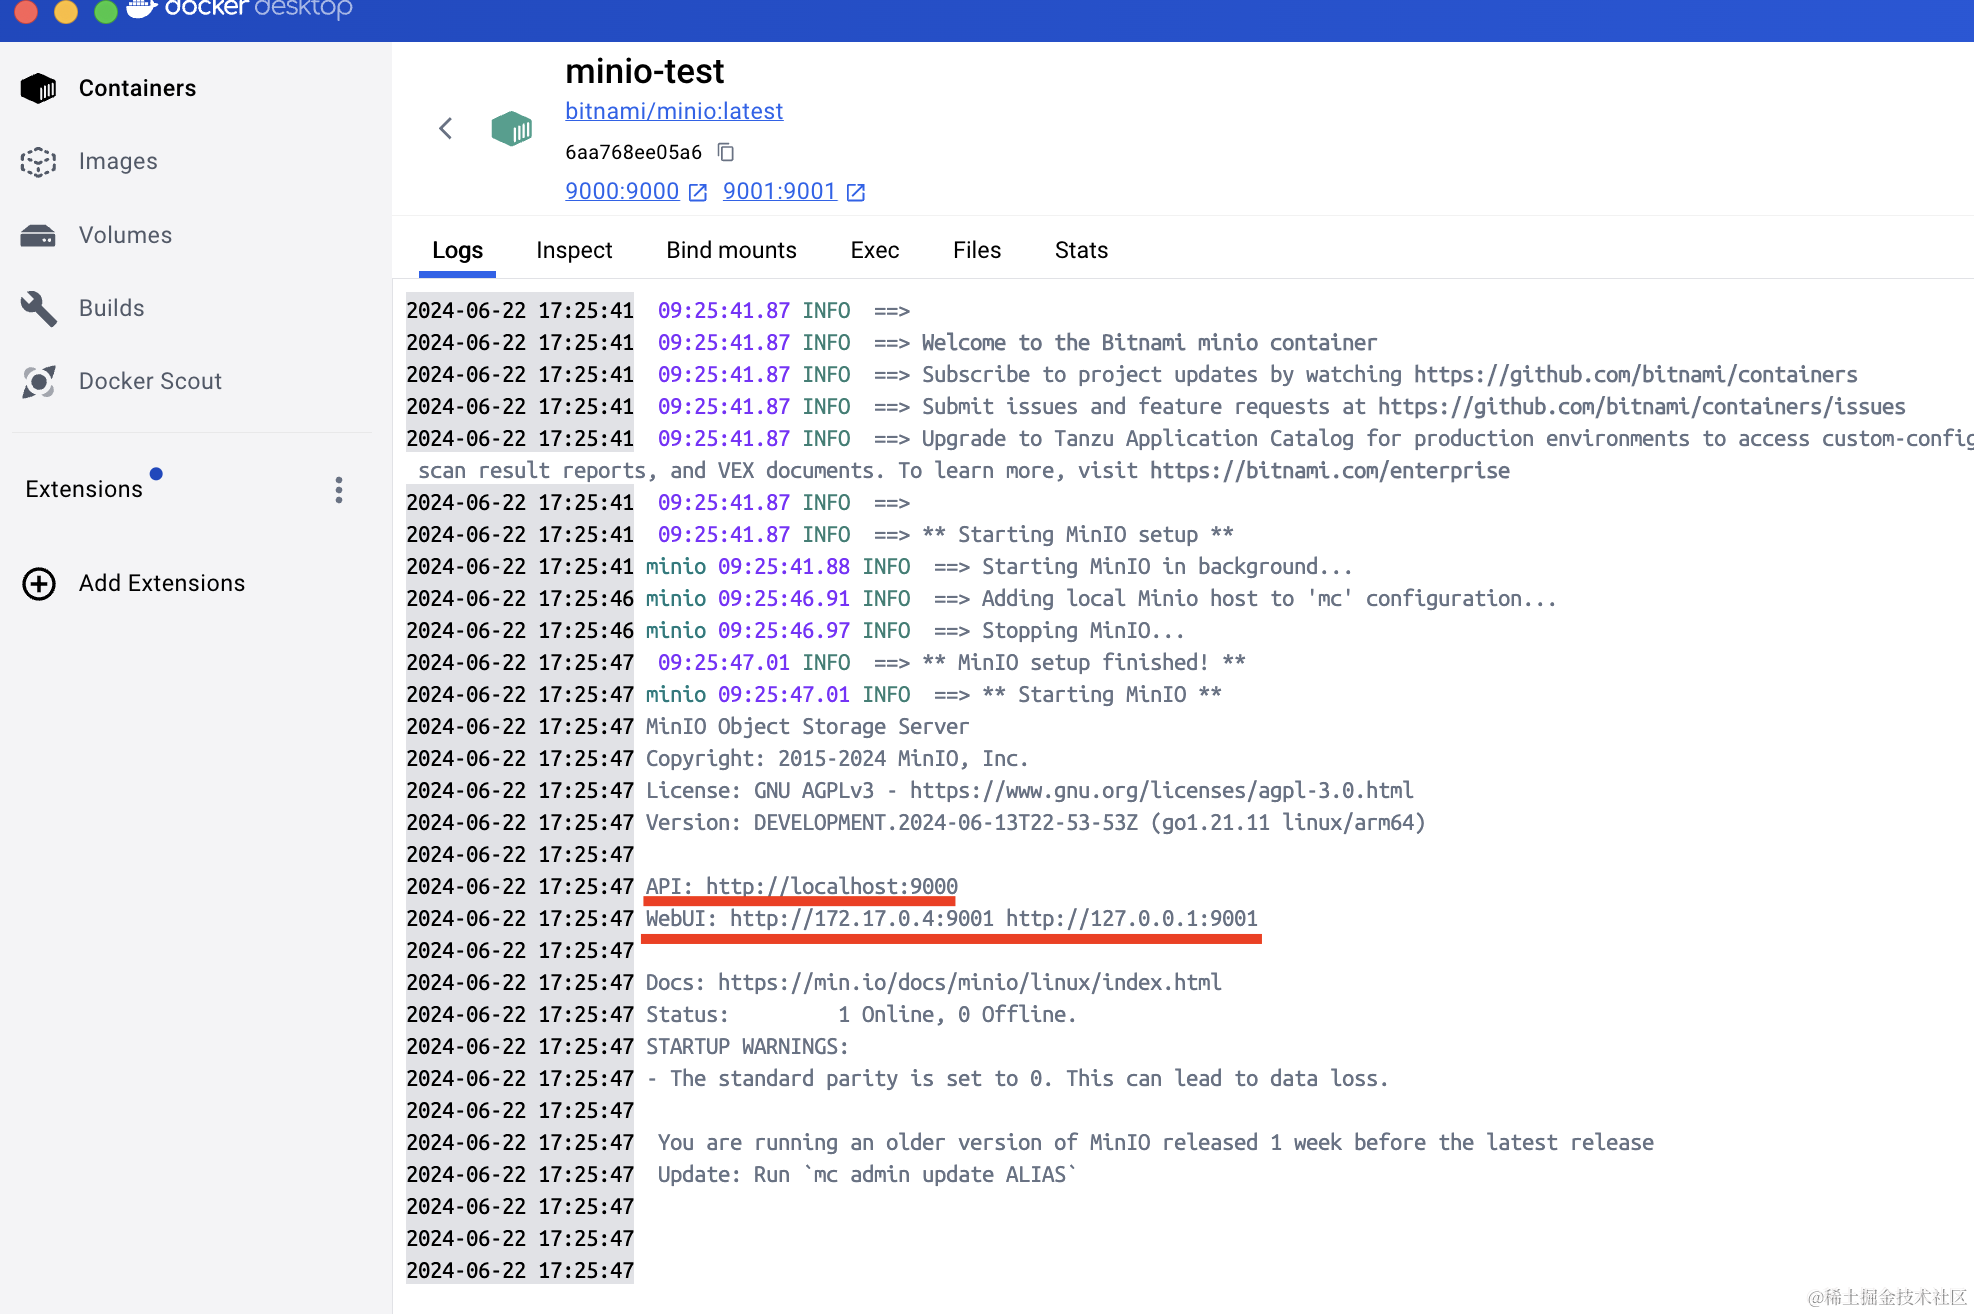Switch to the Inspect tab
The image size is (1974, 1314).
[x=574, y=250]
